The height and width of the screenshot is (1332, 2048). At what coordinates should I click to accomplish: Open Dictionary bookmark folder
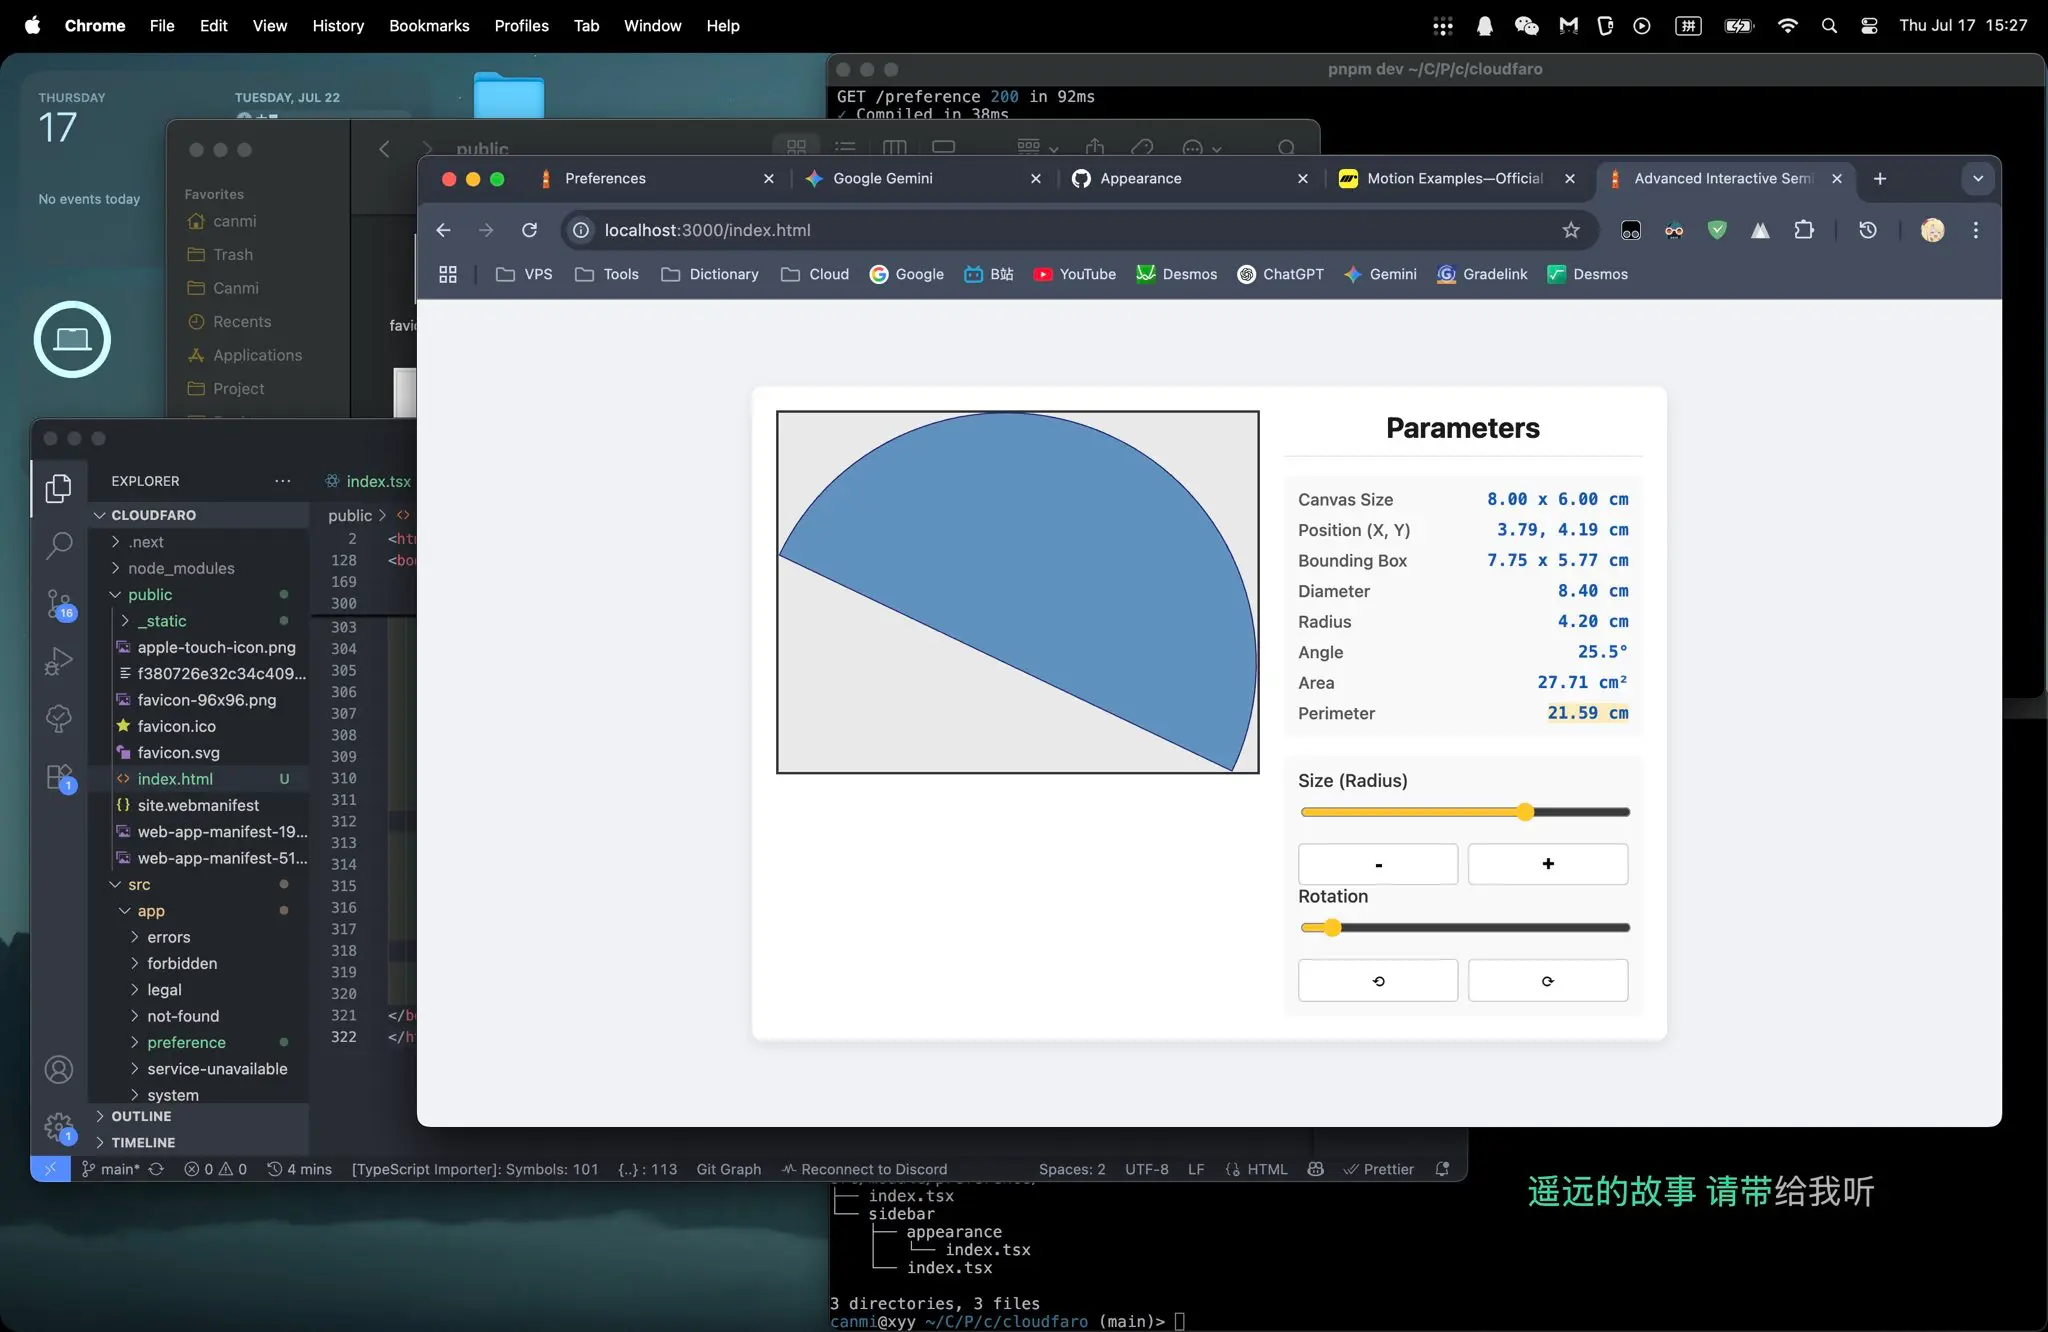point(710,274)
